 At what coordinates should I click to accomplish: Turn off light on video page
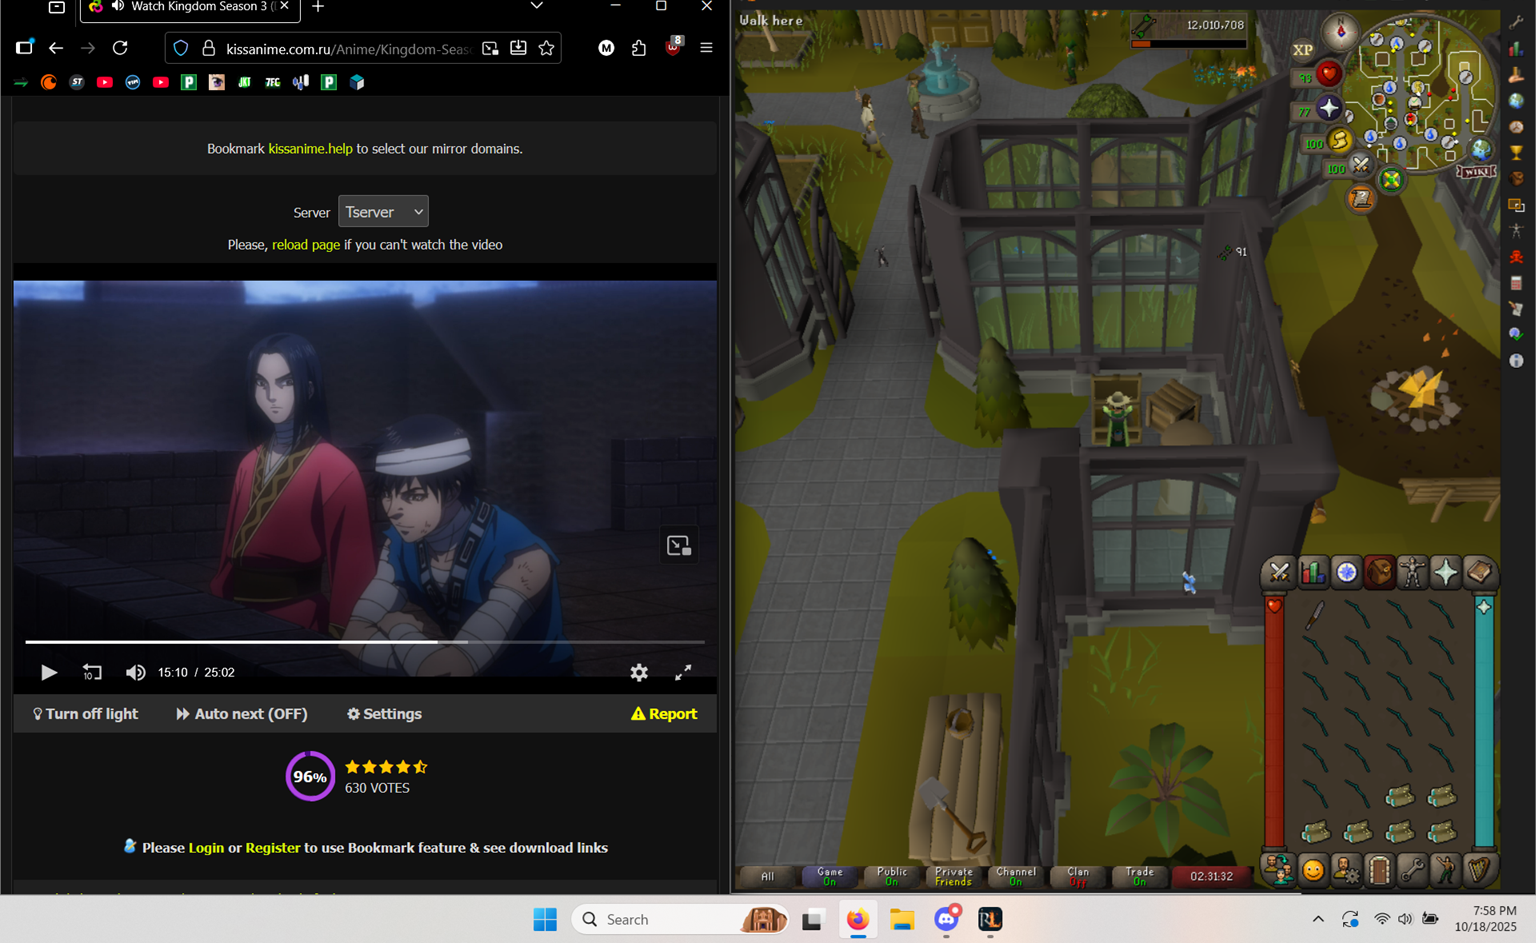(85, 714)
